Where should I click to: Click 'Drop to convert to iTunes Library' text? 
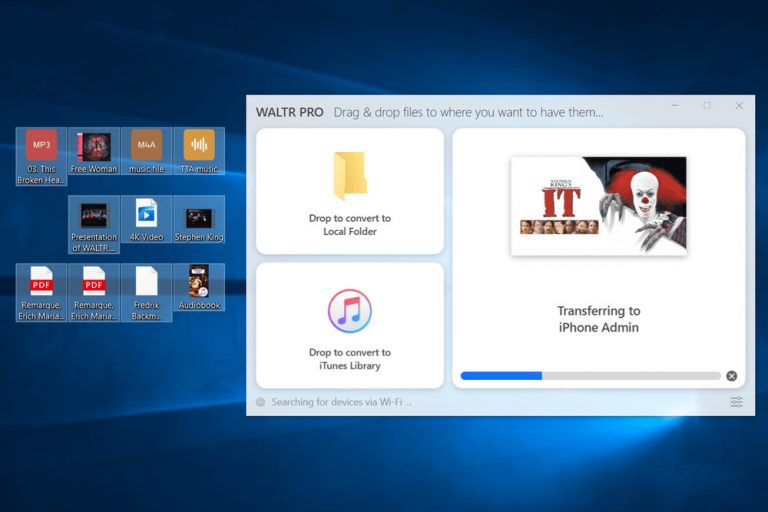coord(350,359)
